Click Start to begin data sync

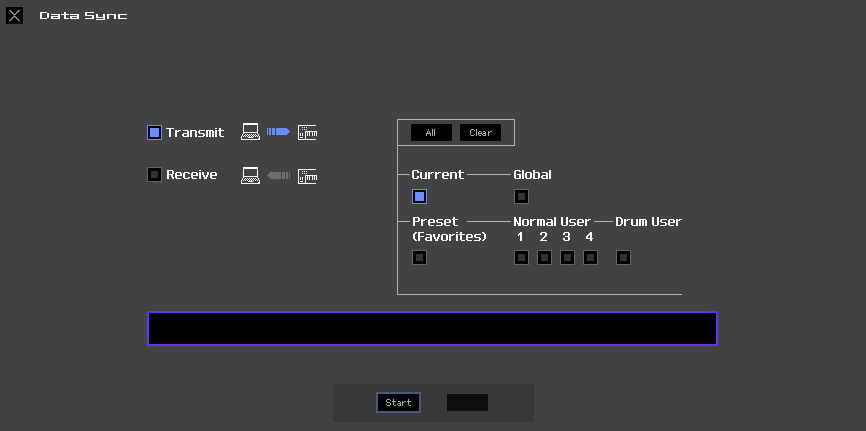pos(398,403)
